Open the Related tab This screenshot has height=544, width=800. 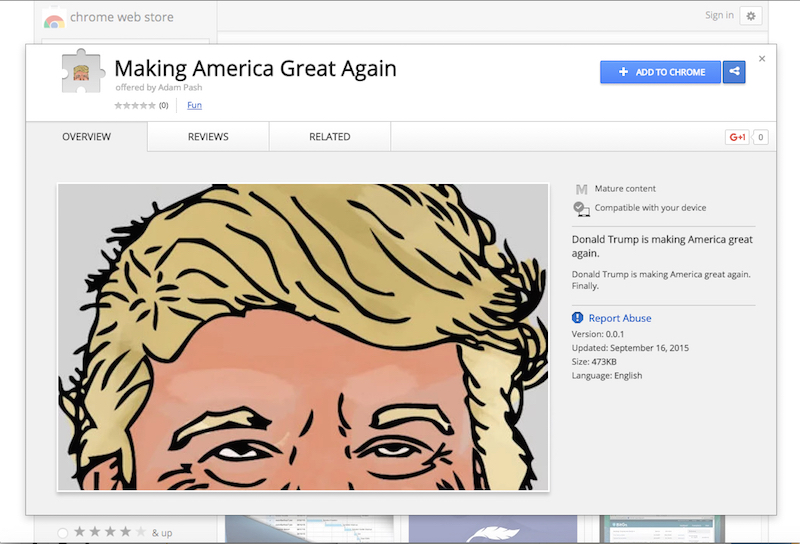(330, 137)
